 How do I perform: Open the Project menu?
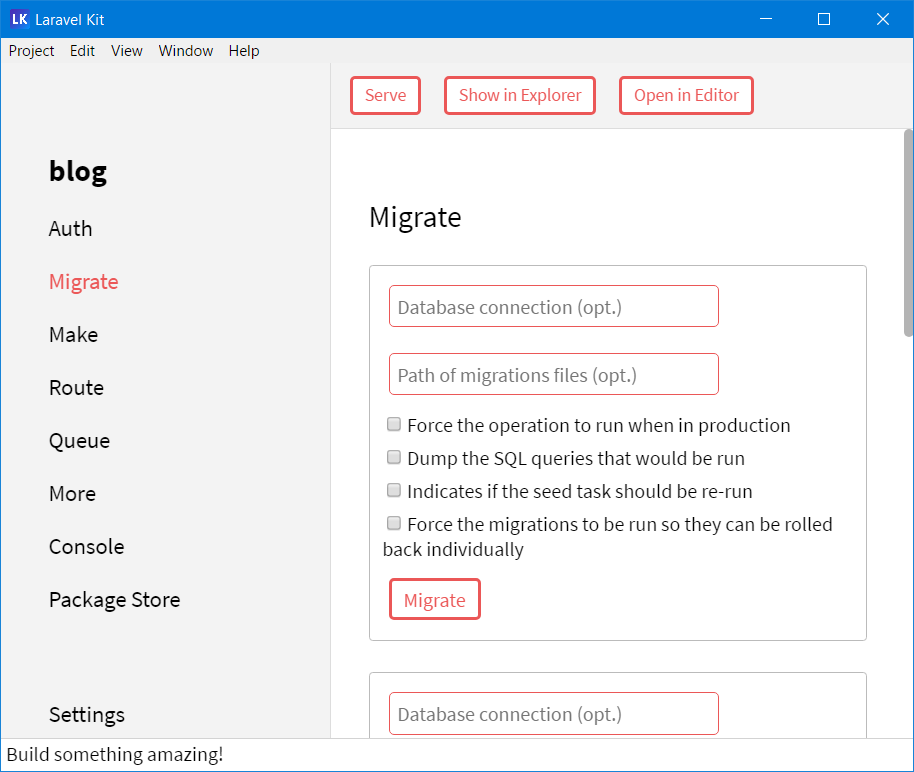point(31,51)
